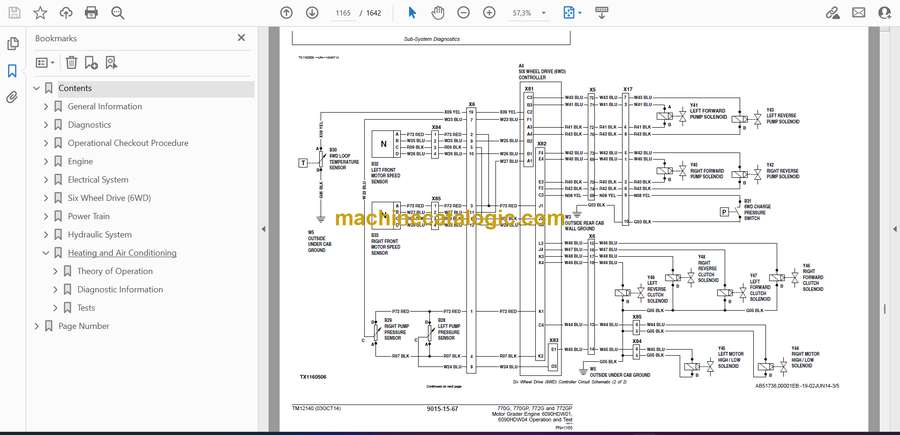Expand General Information bookmark

click(46, 107)
